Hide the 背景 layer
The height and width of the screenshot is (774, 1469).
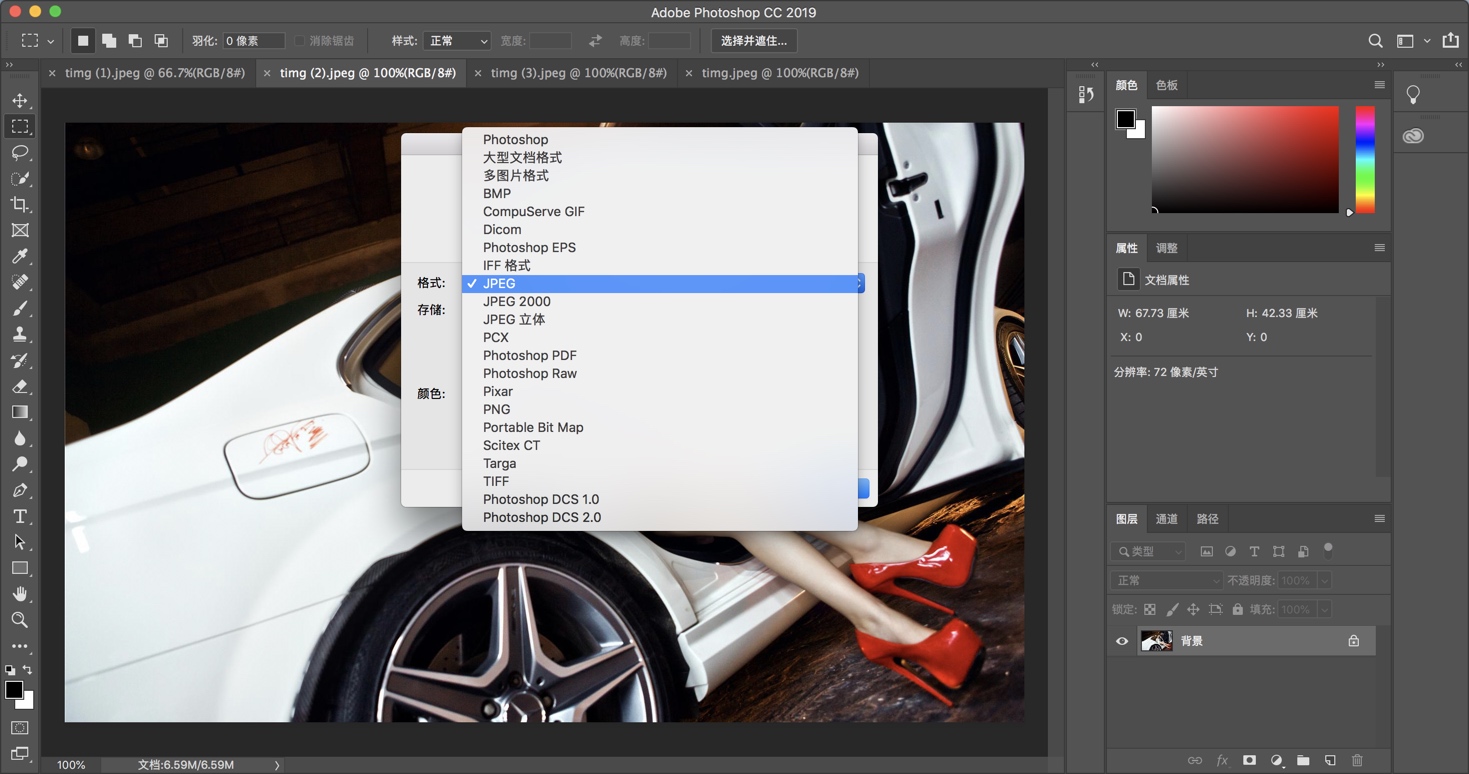tap(1121, 641)
